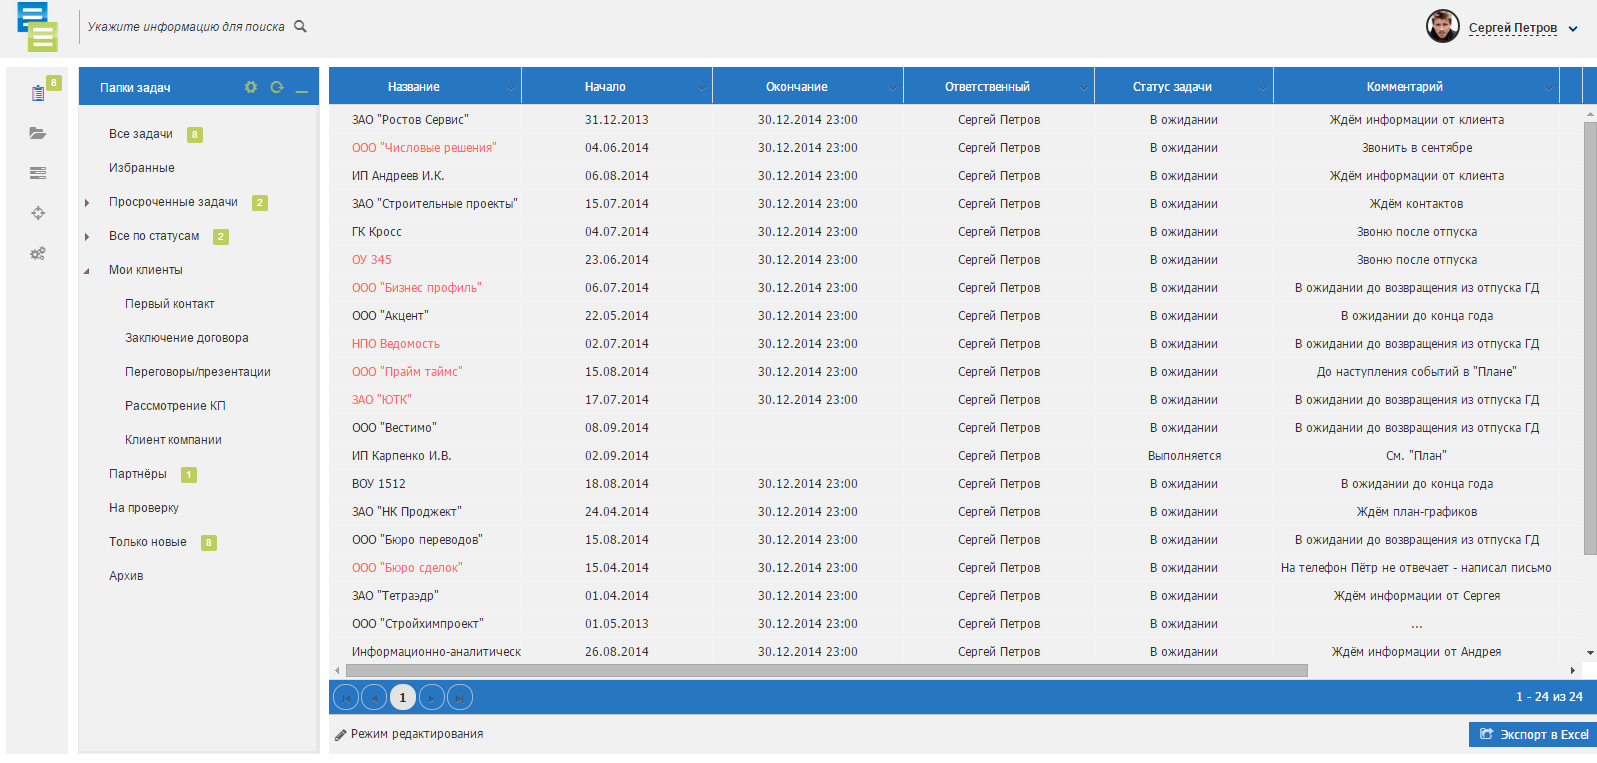The width and height of the screenshot is (1597, 763).
Task: Minimize the Папки задач panel
Action: 302,88
